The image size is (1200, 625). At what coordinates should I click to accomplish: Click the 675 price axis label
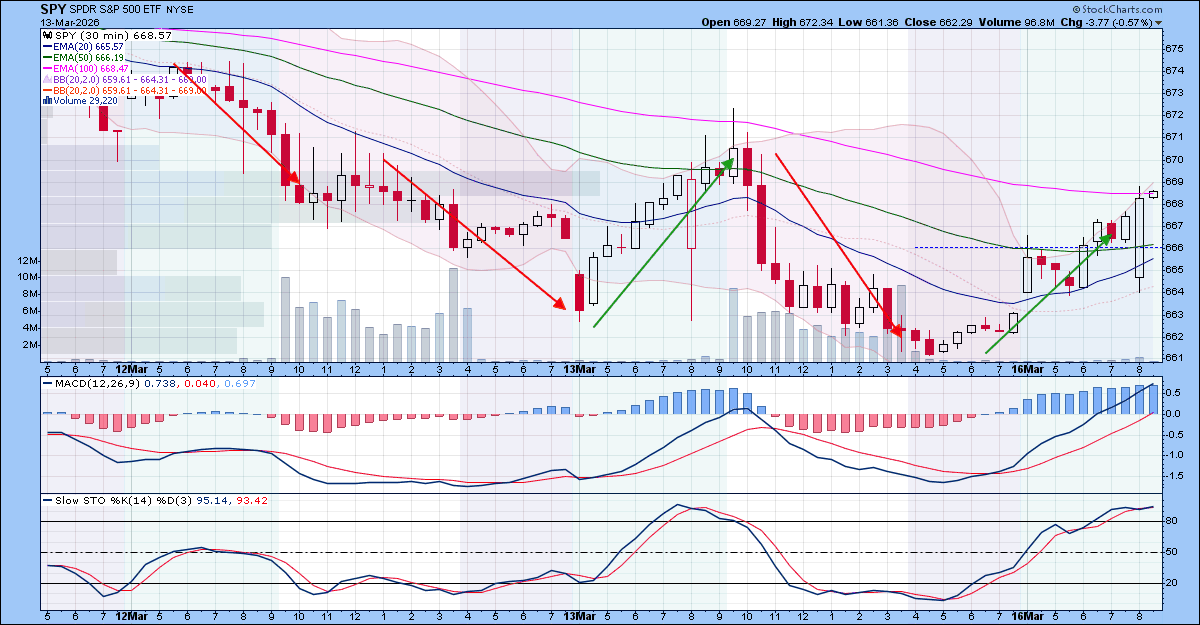pos(1174,49)
